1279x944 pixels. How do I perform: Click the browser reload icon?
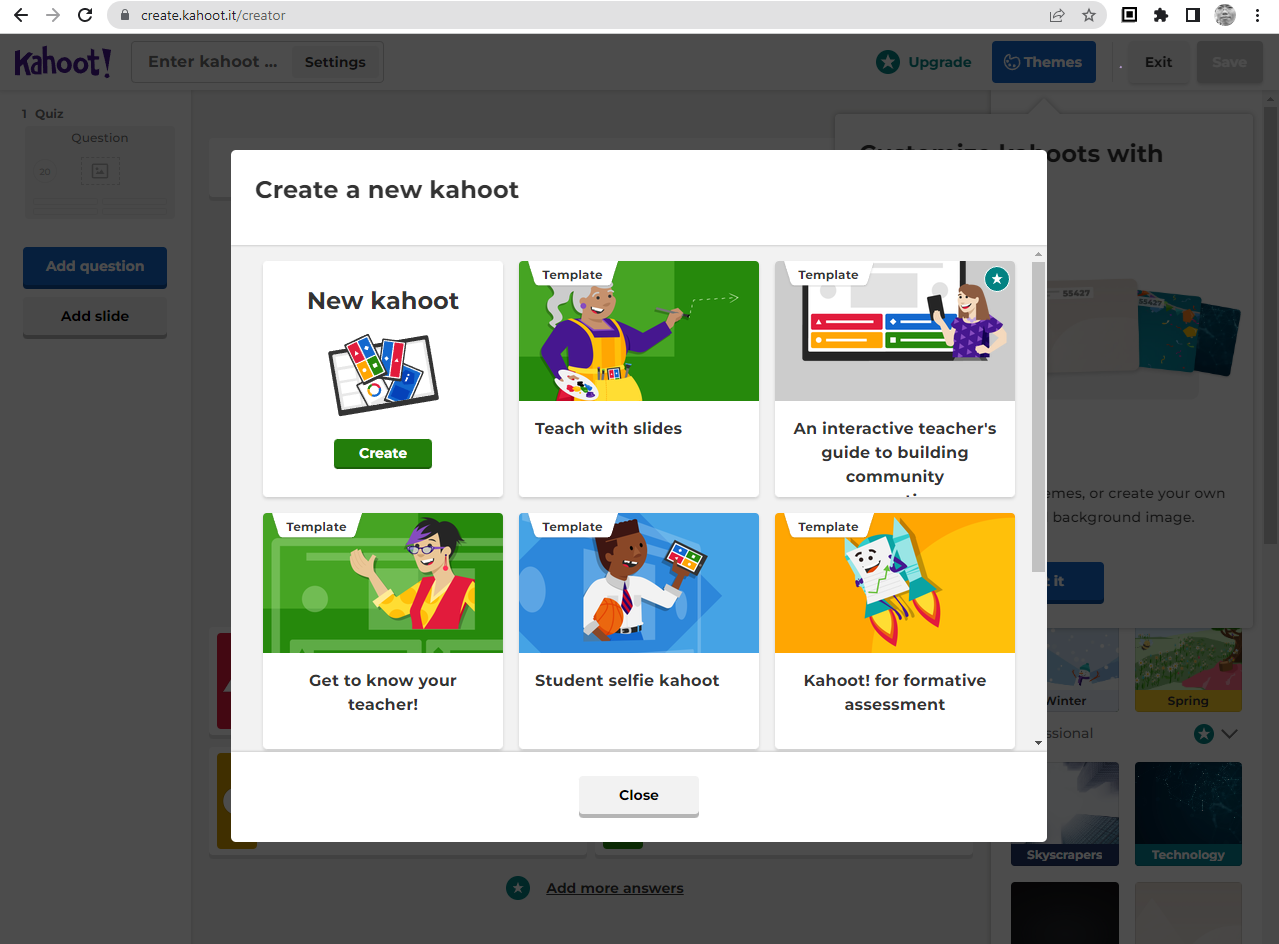(x=85, y=15)
